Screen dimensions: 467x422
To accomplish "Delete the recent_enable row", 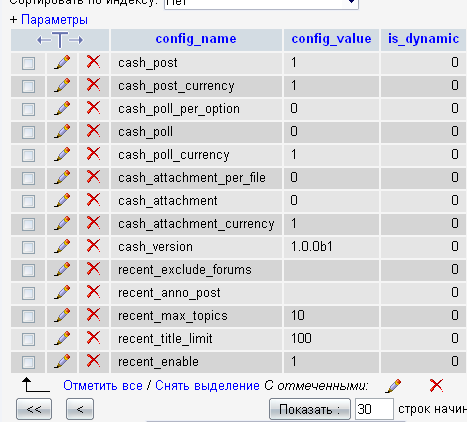I will 93,361.
